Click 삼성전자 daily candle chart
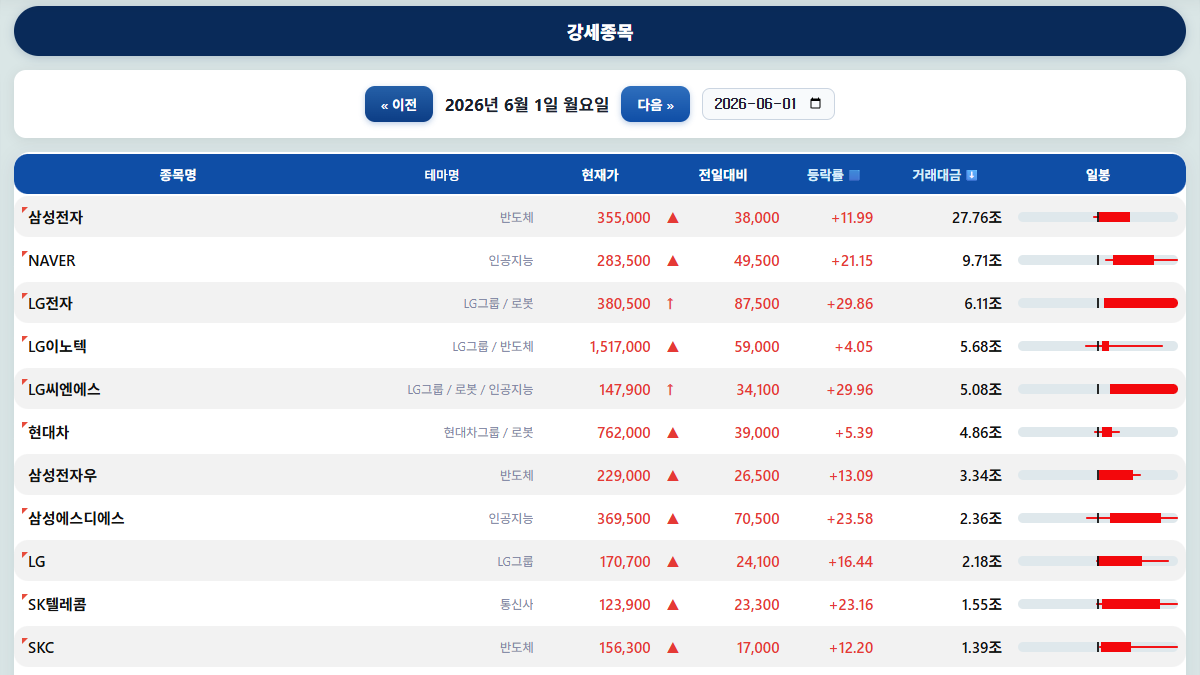Viewport: 1200px width, 675px height. pyautogui.click(x=1098, y=217)
